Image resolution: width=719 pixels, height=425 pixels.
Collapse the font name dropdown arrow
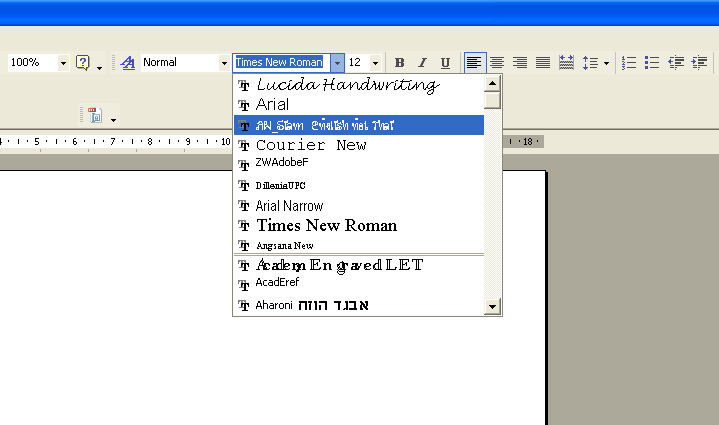click(337, 63)
